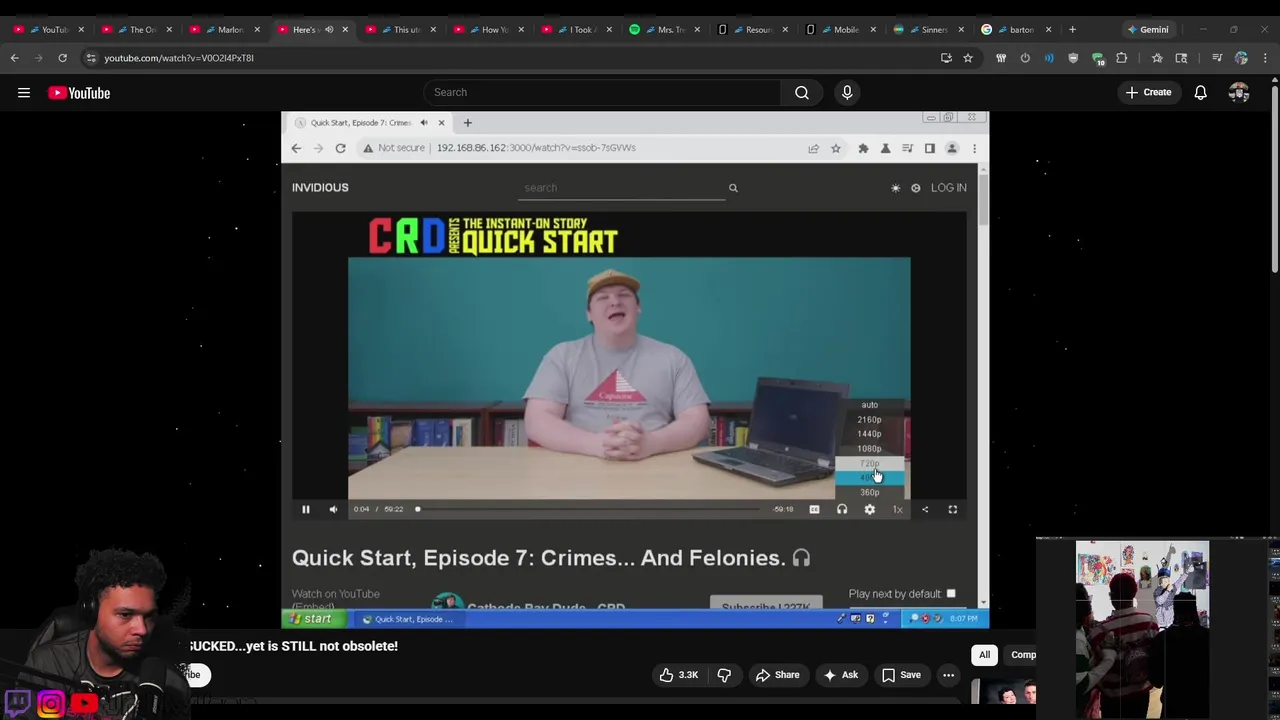Open the Create dropdown button on YouTube
The image size is (1280, 720).
coord(1148,93)
